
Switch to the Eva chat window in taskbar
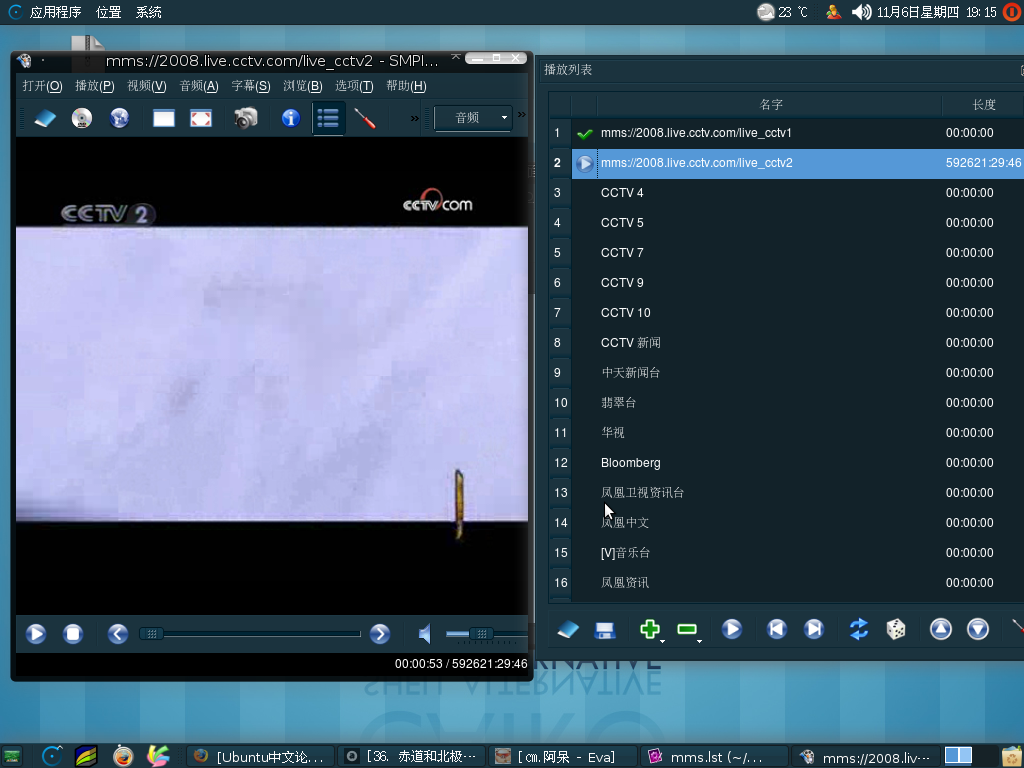(562, 757)
